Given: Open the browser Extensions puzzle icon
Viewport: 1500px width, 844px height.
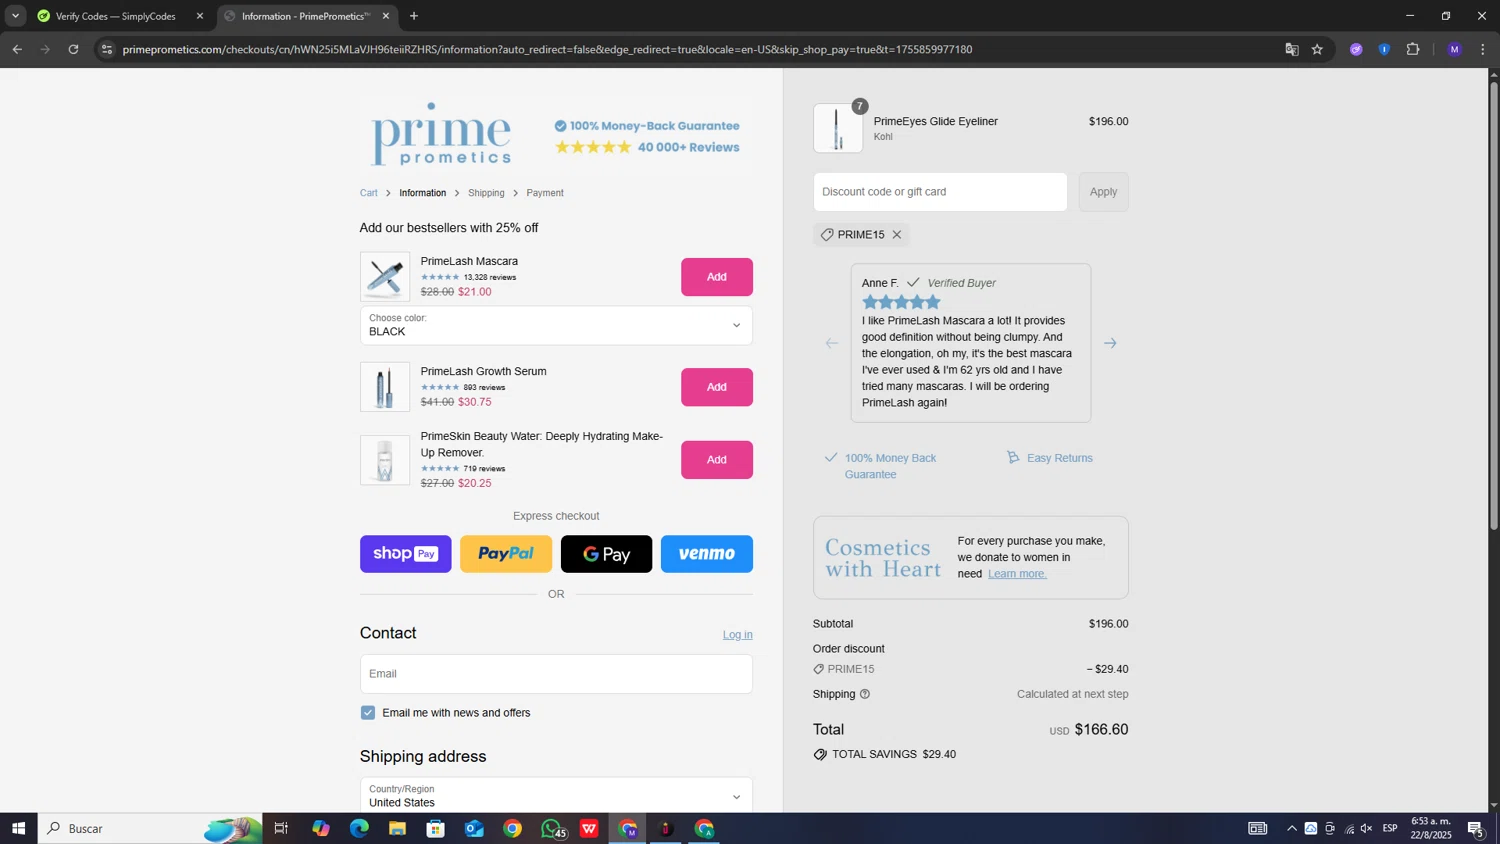Looking at the screenshot, I should 1413,49.
